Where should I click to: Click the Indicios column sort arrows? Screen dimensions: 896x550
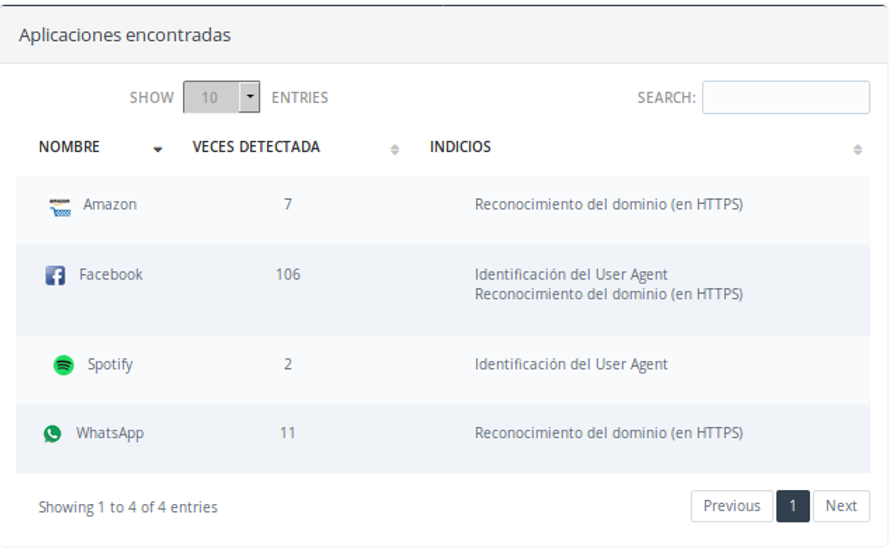(857, 150)
